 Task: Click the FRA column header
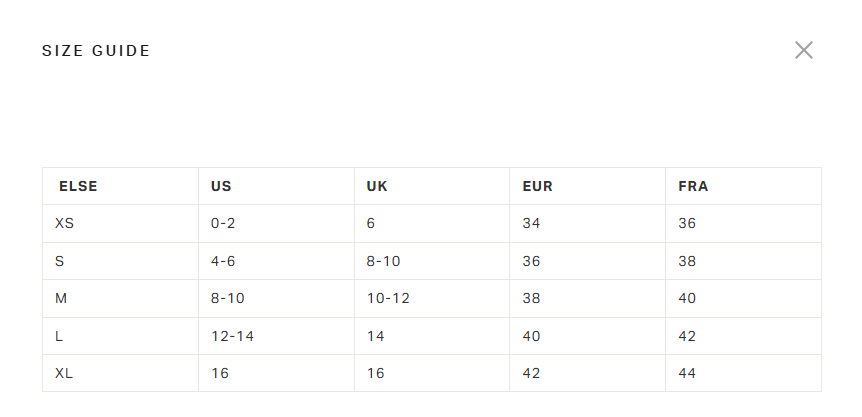(x=693, y=186)
